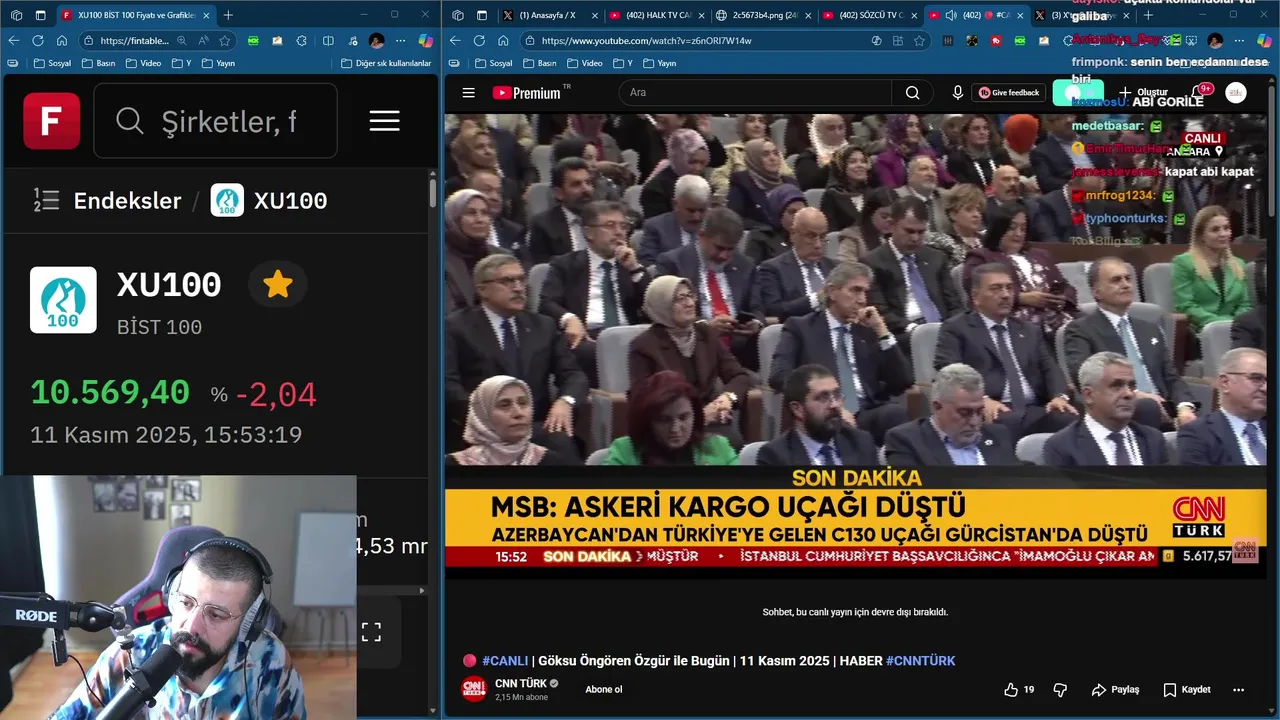
Task: Mute the playing CNN Türk tab speaker icon
Action: pos(950,15)
